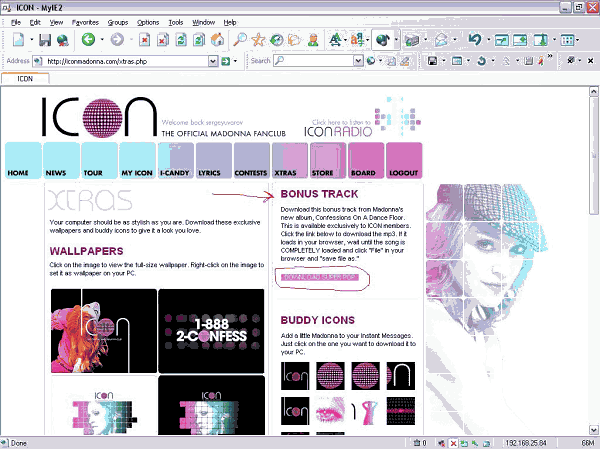
Task: Open the LYRICS page
Action: point(214,160)
